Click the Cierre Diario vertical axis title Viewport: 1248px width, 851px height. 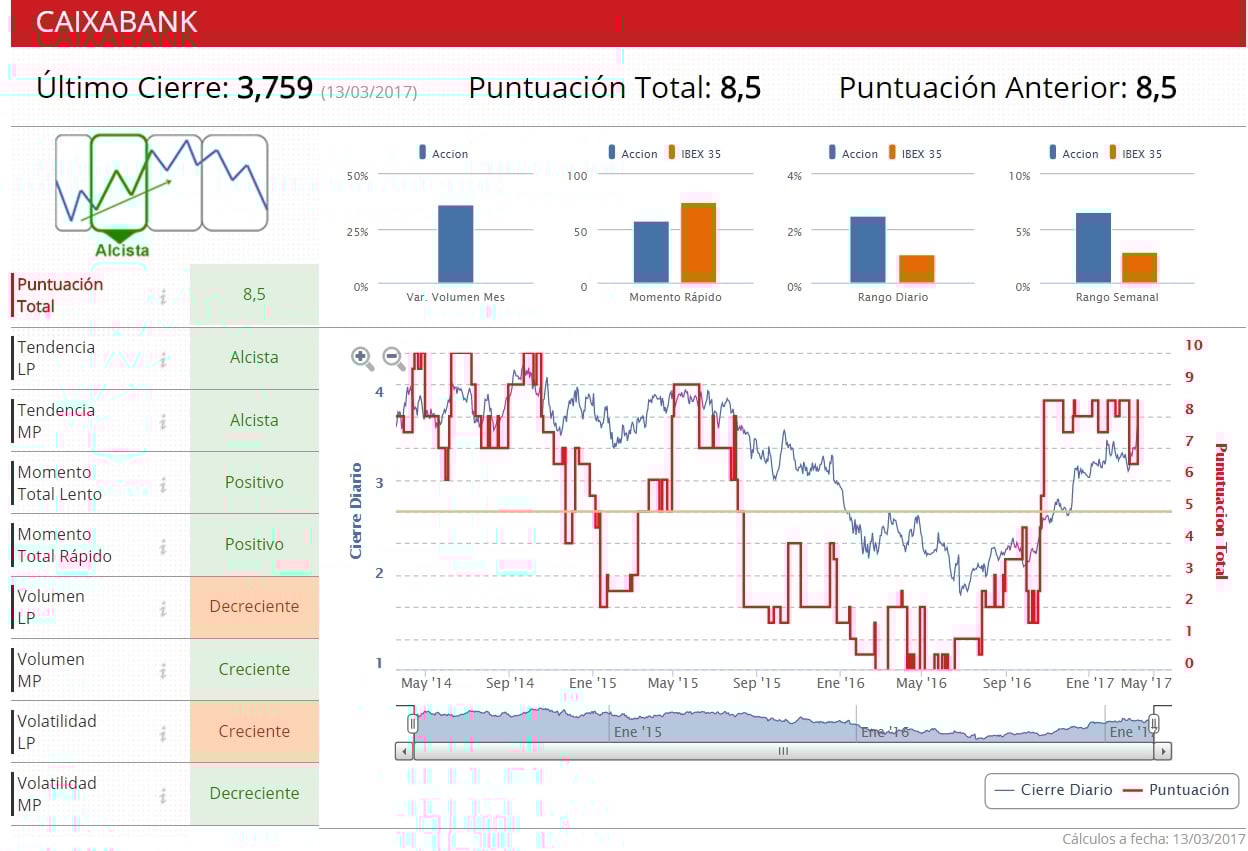356,510
